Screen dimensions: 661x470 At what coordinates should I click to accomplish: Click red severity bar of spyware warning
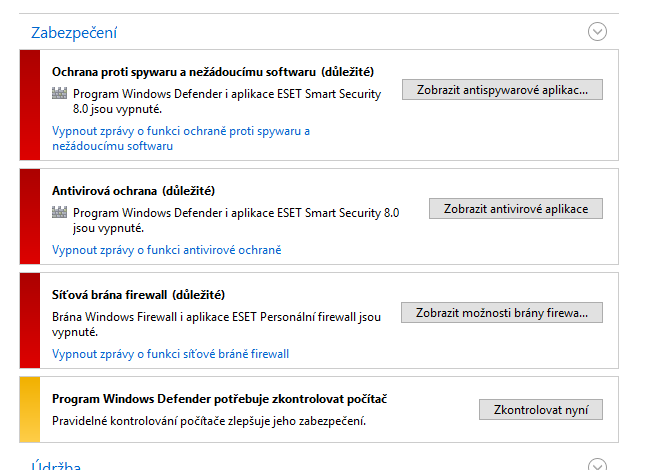(29, 105)
